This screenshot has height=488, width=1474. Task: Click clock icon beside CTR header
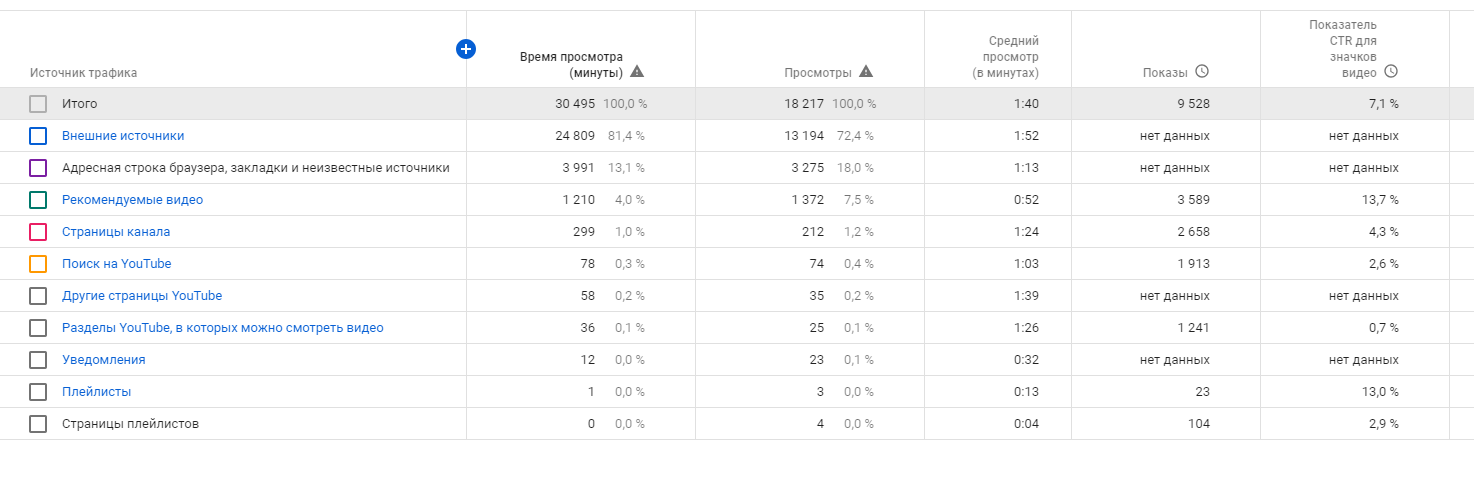1390,72
